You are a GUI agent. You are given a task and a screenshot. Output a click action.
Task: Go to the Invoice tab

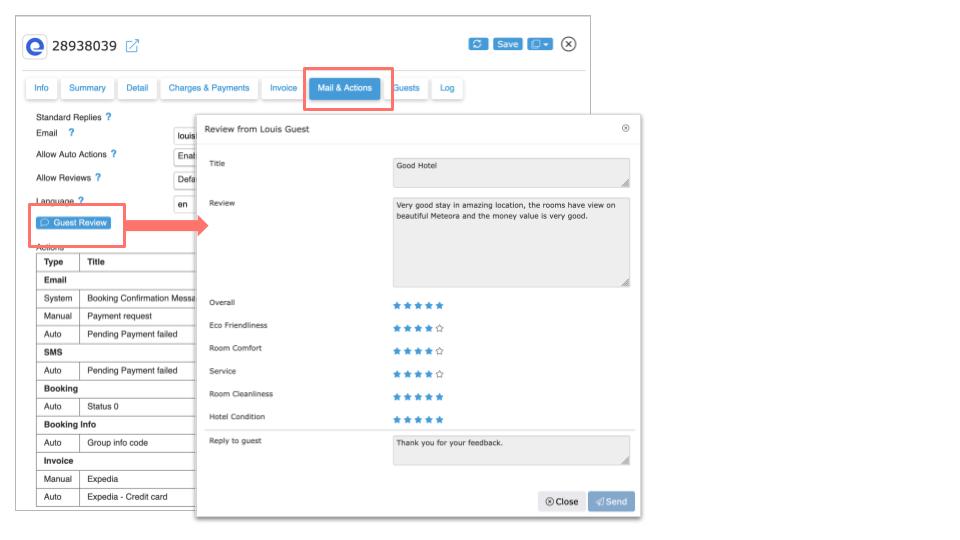283,88
